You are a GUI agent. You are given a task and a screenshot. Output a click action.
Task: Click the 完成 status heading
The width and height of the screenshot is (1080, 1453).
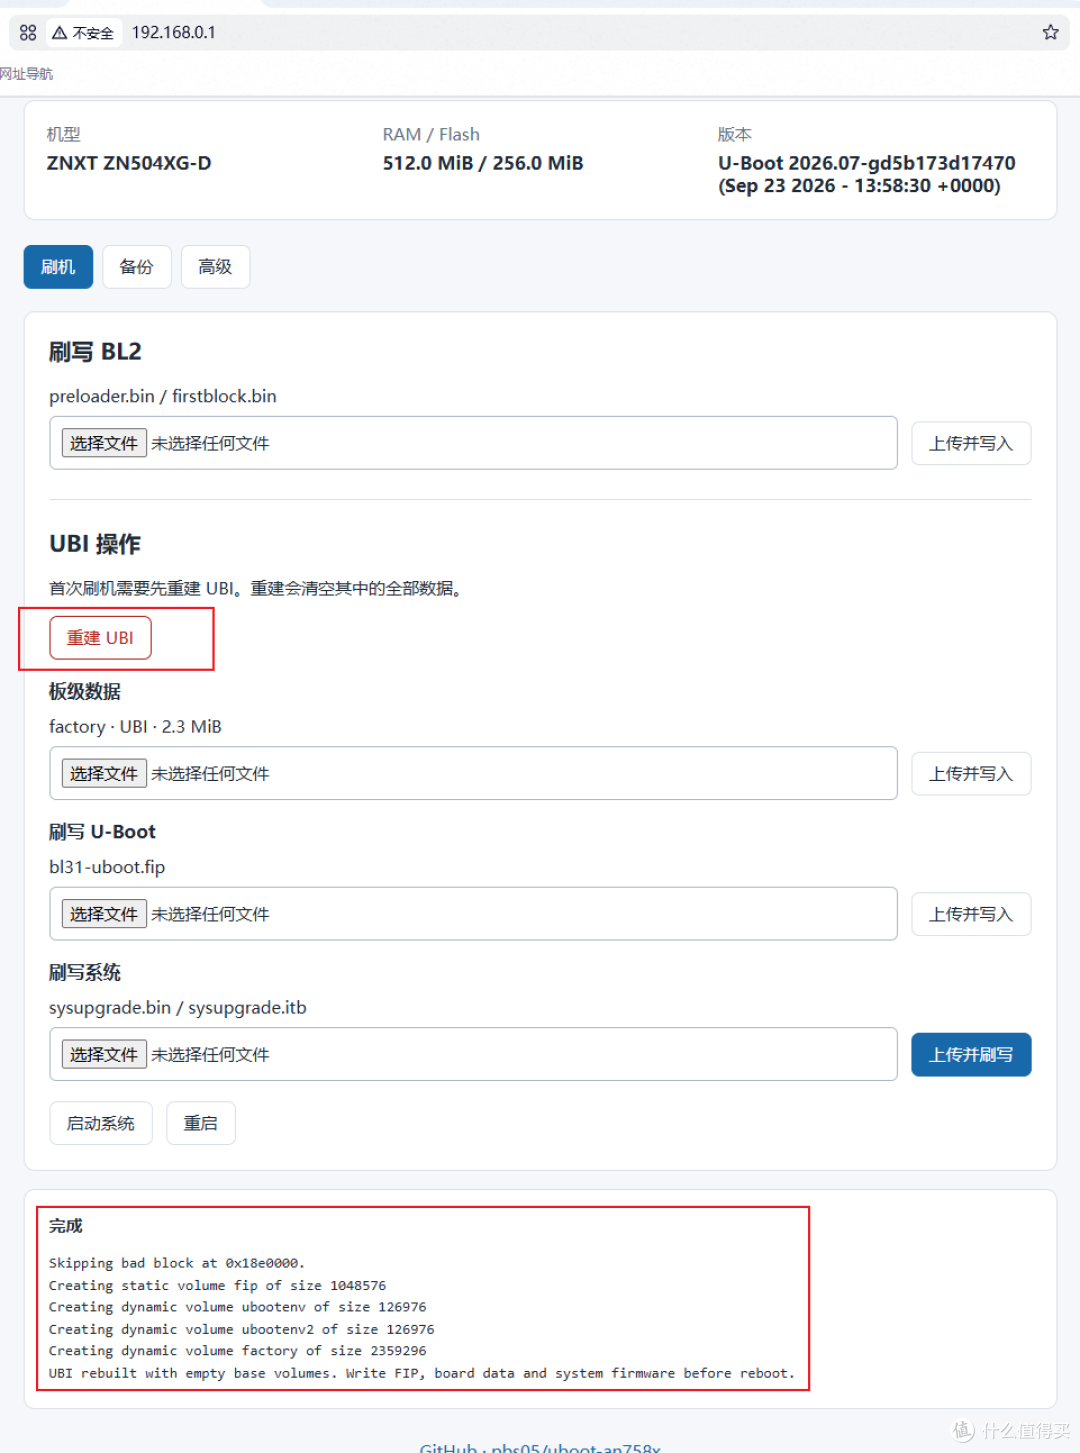point(66,1226)
